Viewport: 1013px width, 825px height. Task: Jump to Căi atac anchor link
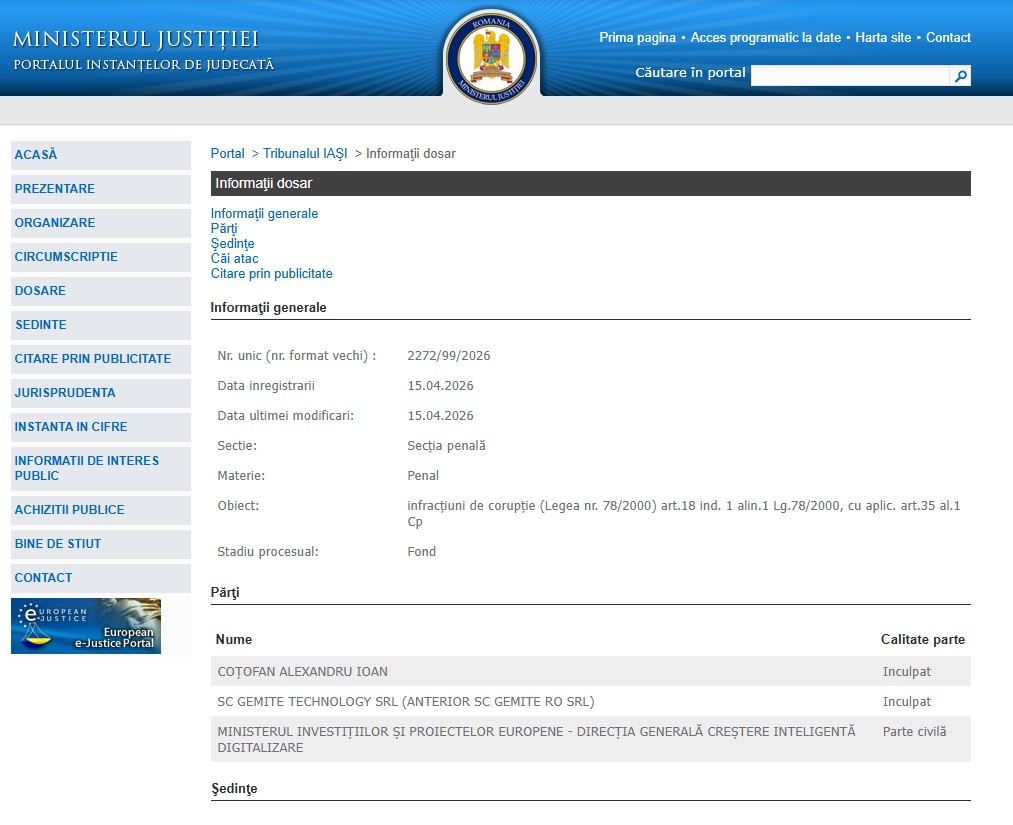(234, 259)
